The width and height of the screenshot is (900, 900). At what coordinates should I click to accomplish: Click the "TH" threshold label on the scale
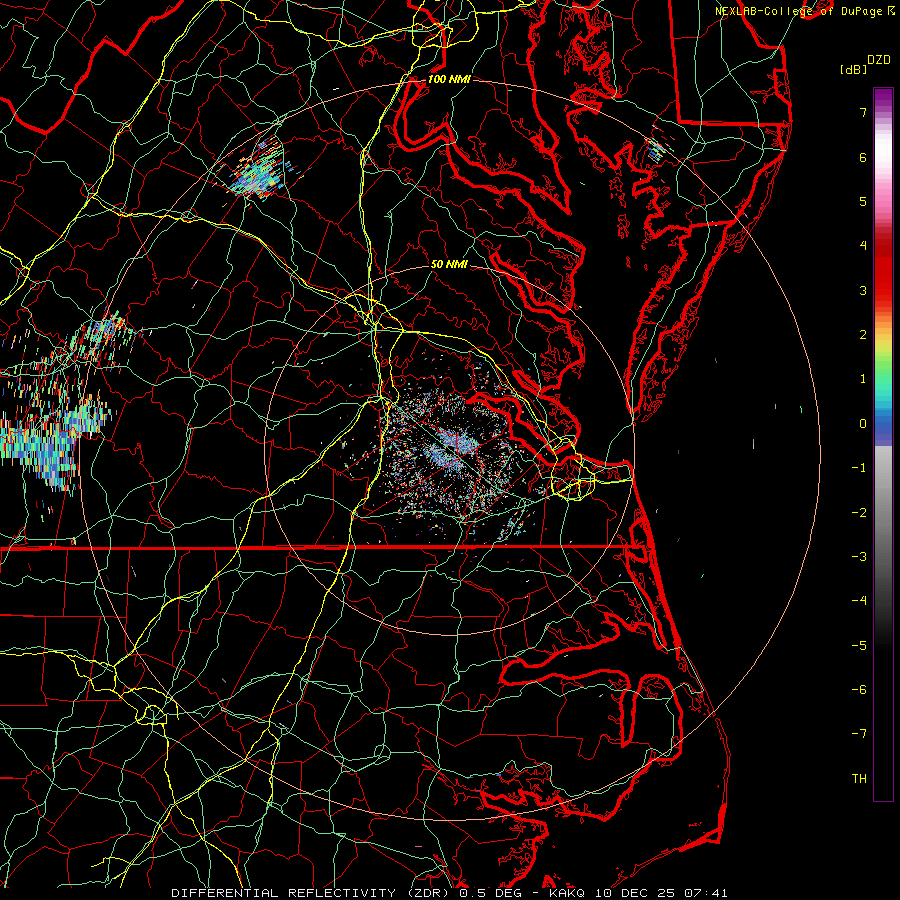pos(859,779)
